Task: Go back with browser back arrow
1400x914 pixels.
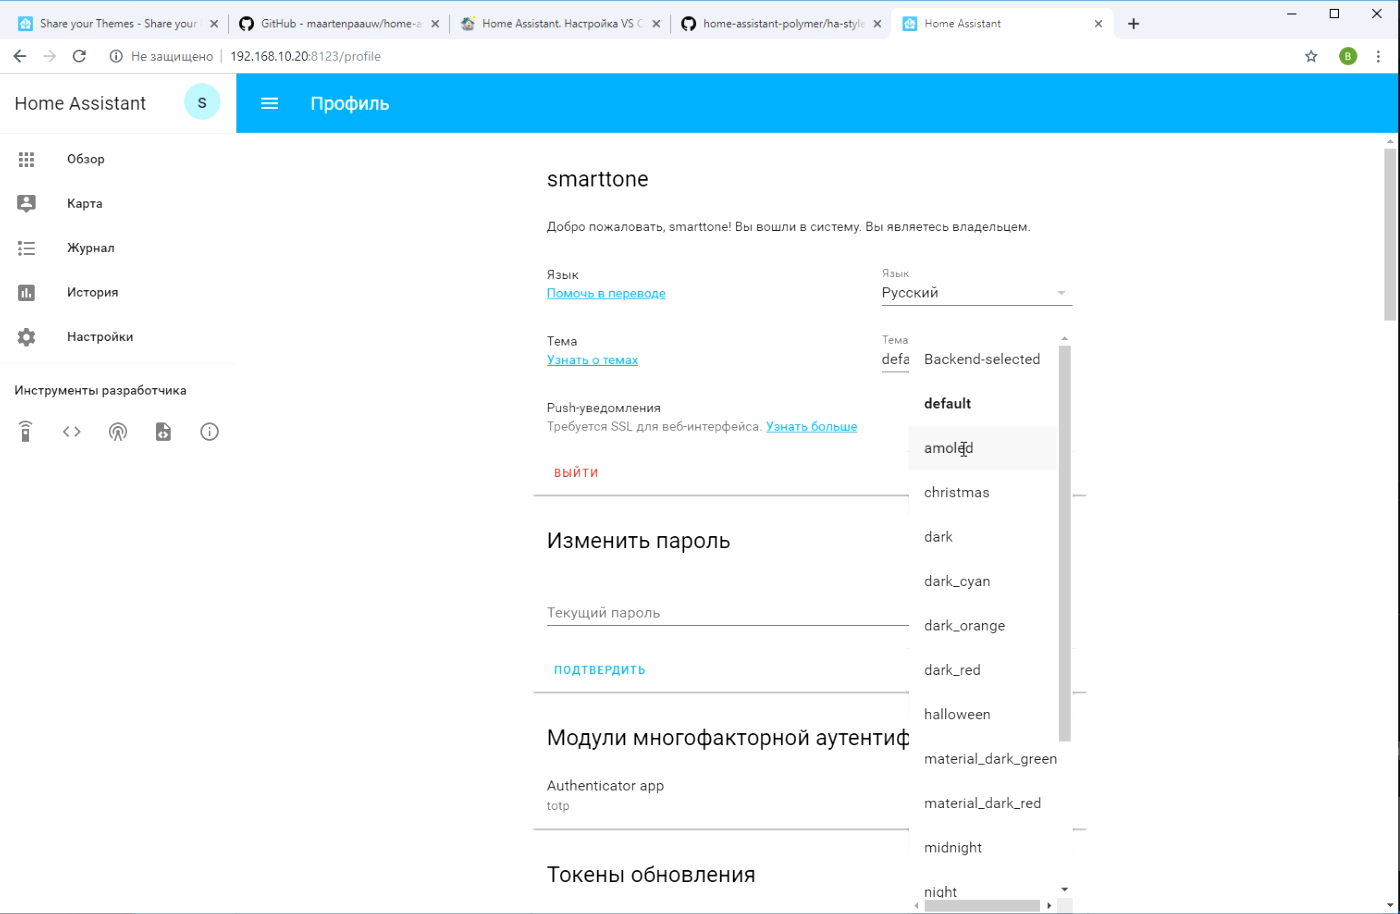Action: point(20,56)
